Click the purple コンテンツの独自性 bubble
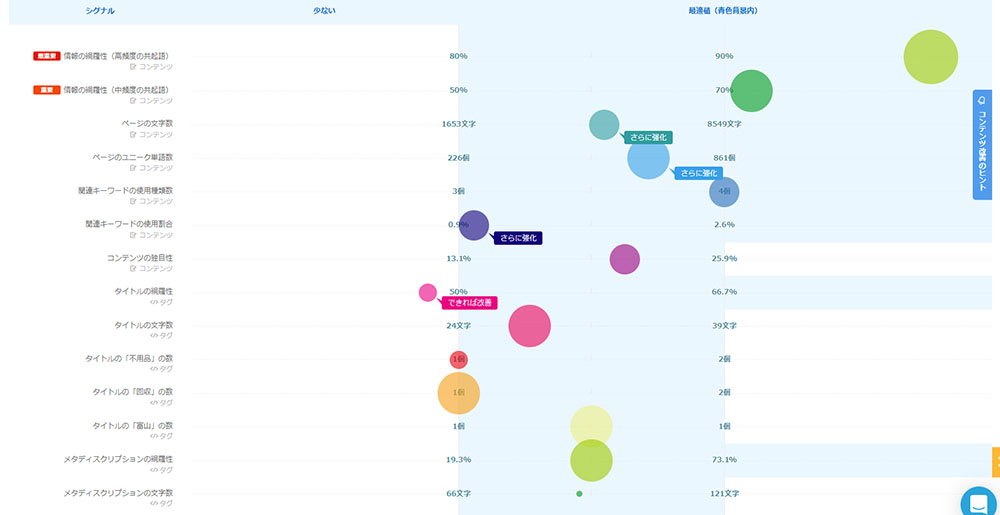Screen dimensions: 1000x515 (x=624, y=259)
